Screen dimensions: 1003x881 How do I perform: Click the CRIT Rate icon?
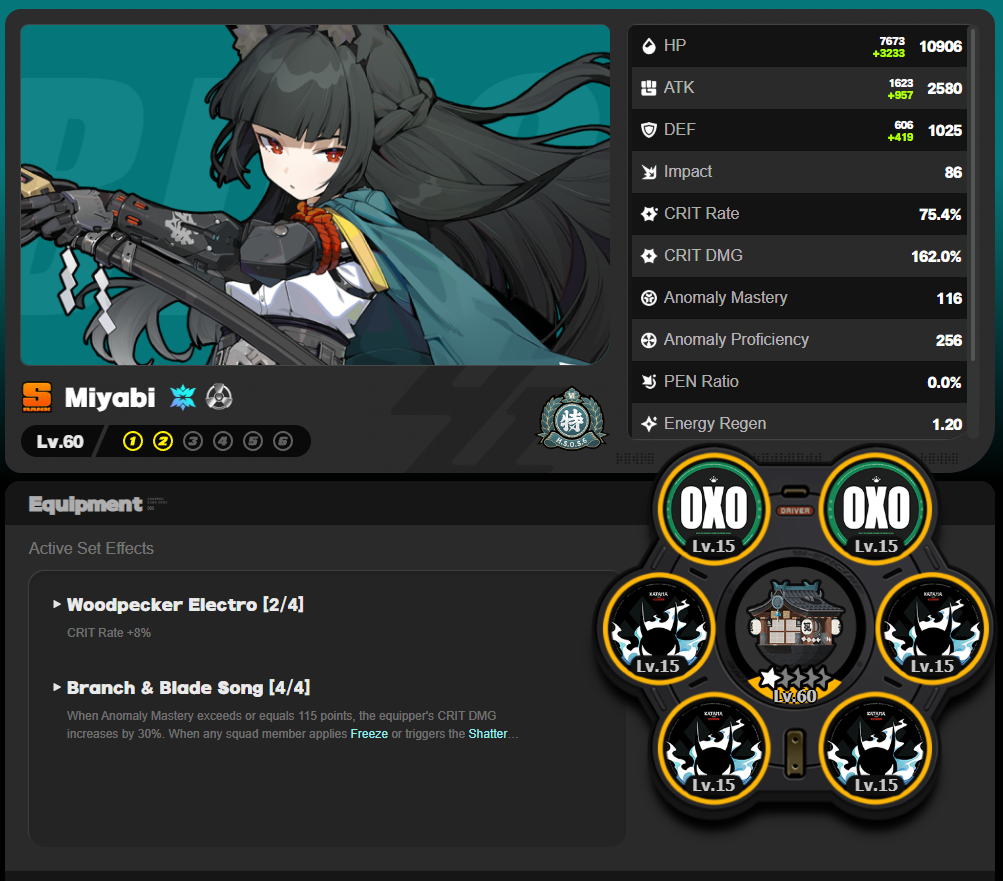(x=649, y=214)
